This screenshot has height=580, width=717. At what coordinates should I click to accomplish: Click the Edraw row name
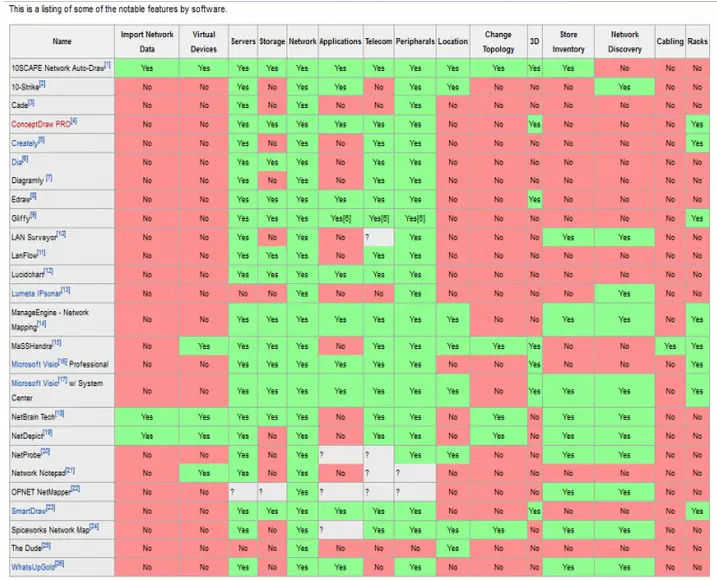[x=21, y=200]
